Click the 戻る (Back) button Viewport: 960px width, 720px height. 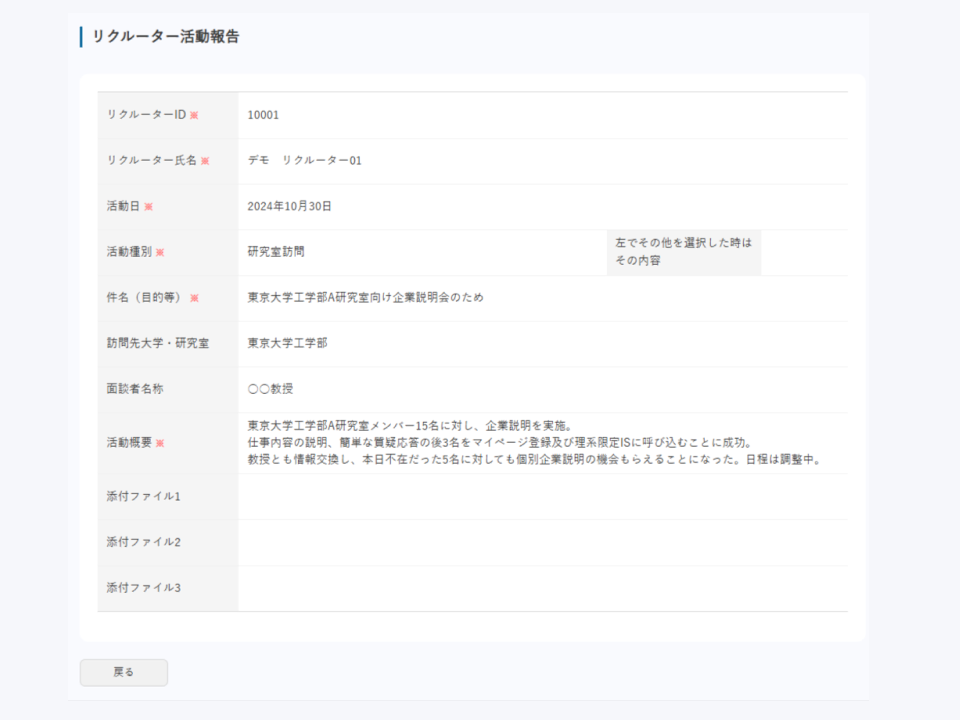click(x=123, y=672)
